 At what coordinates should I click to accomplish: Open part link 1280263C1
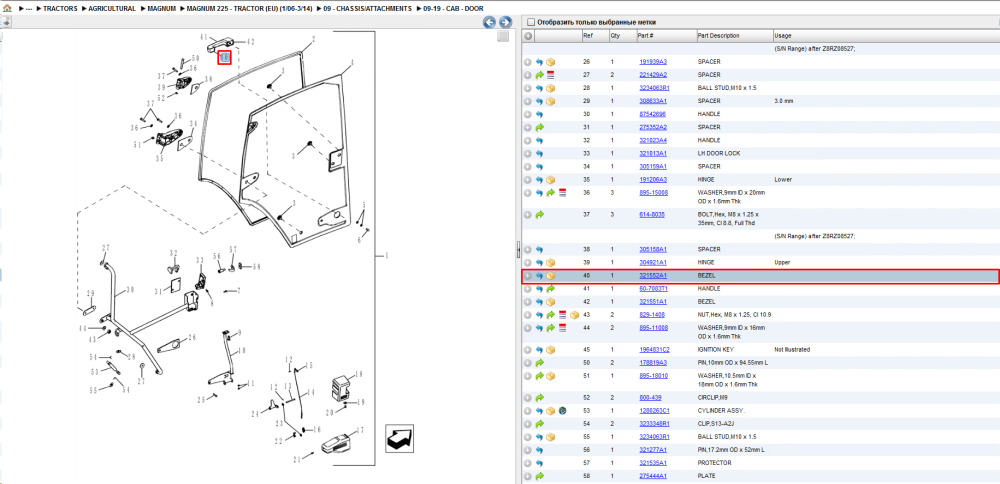(654, 411)
